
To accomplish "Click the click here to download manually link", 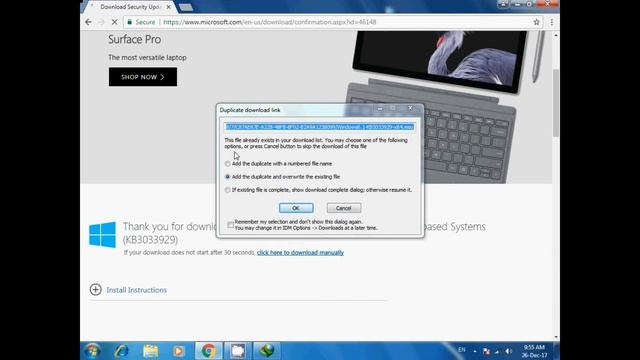I will pos(300,253).
